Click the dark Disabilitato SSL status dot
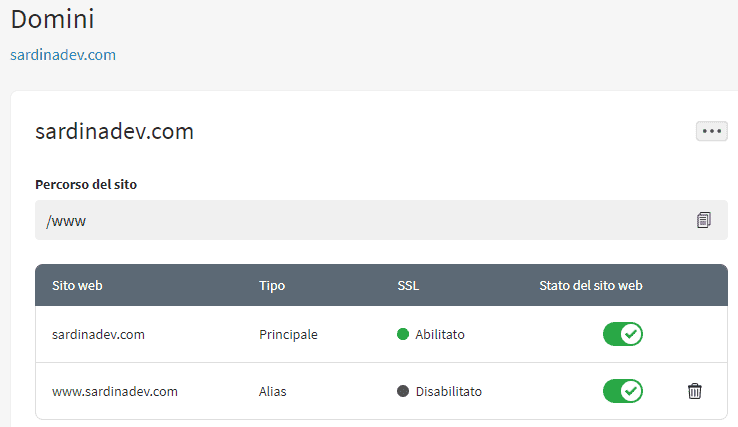 pos(403,391)
